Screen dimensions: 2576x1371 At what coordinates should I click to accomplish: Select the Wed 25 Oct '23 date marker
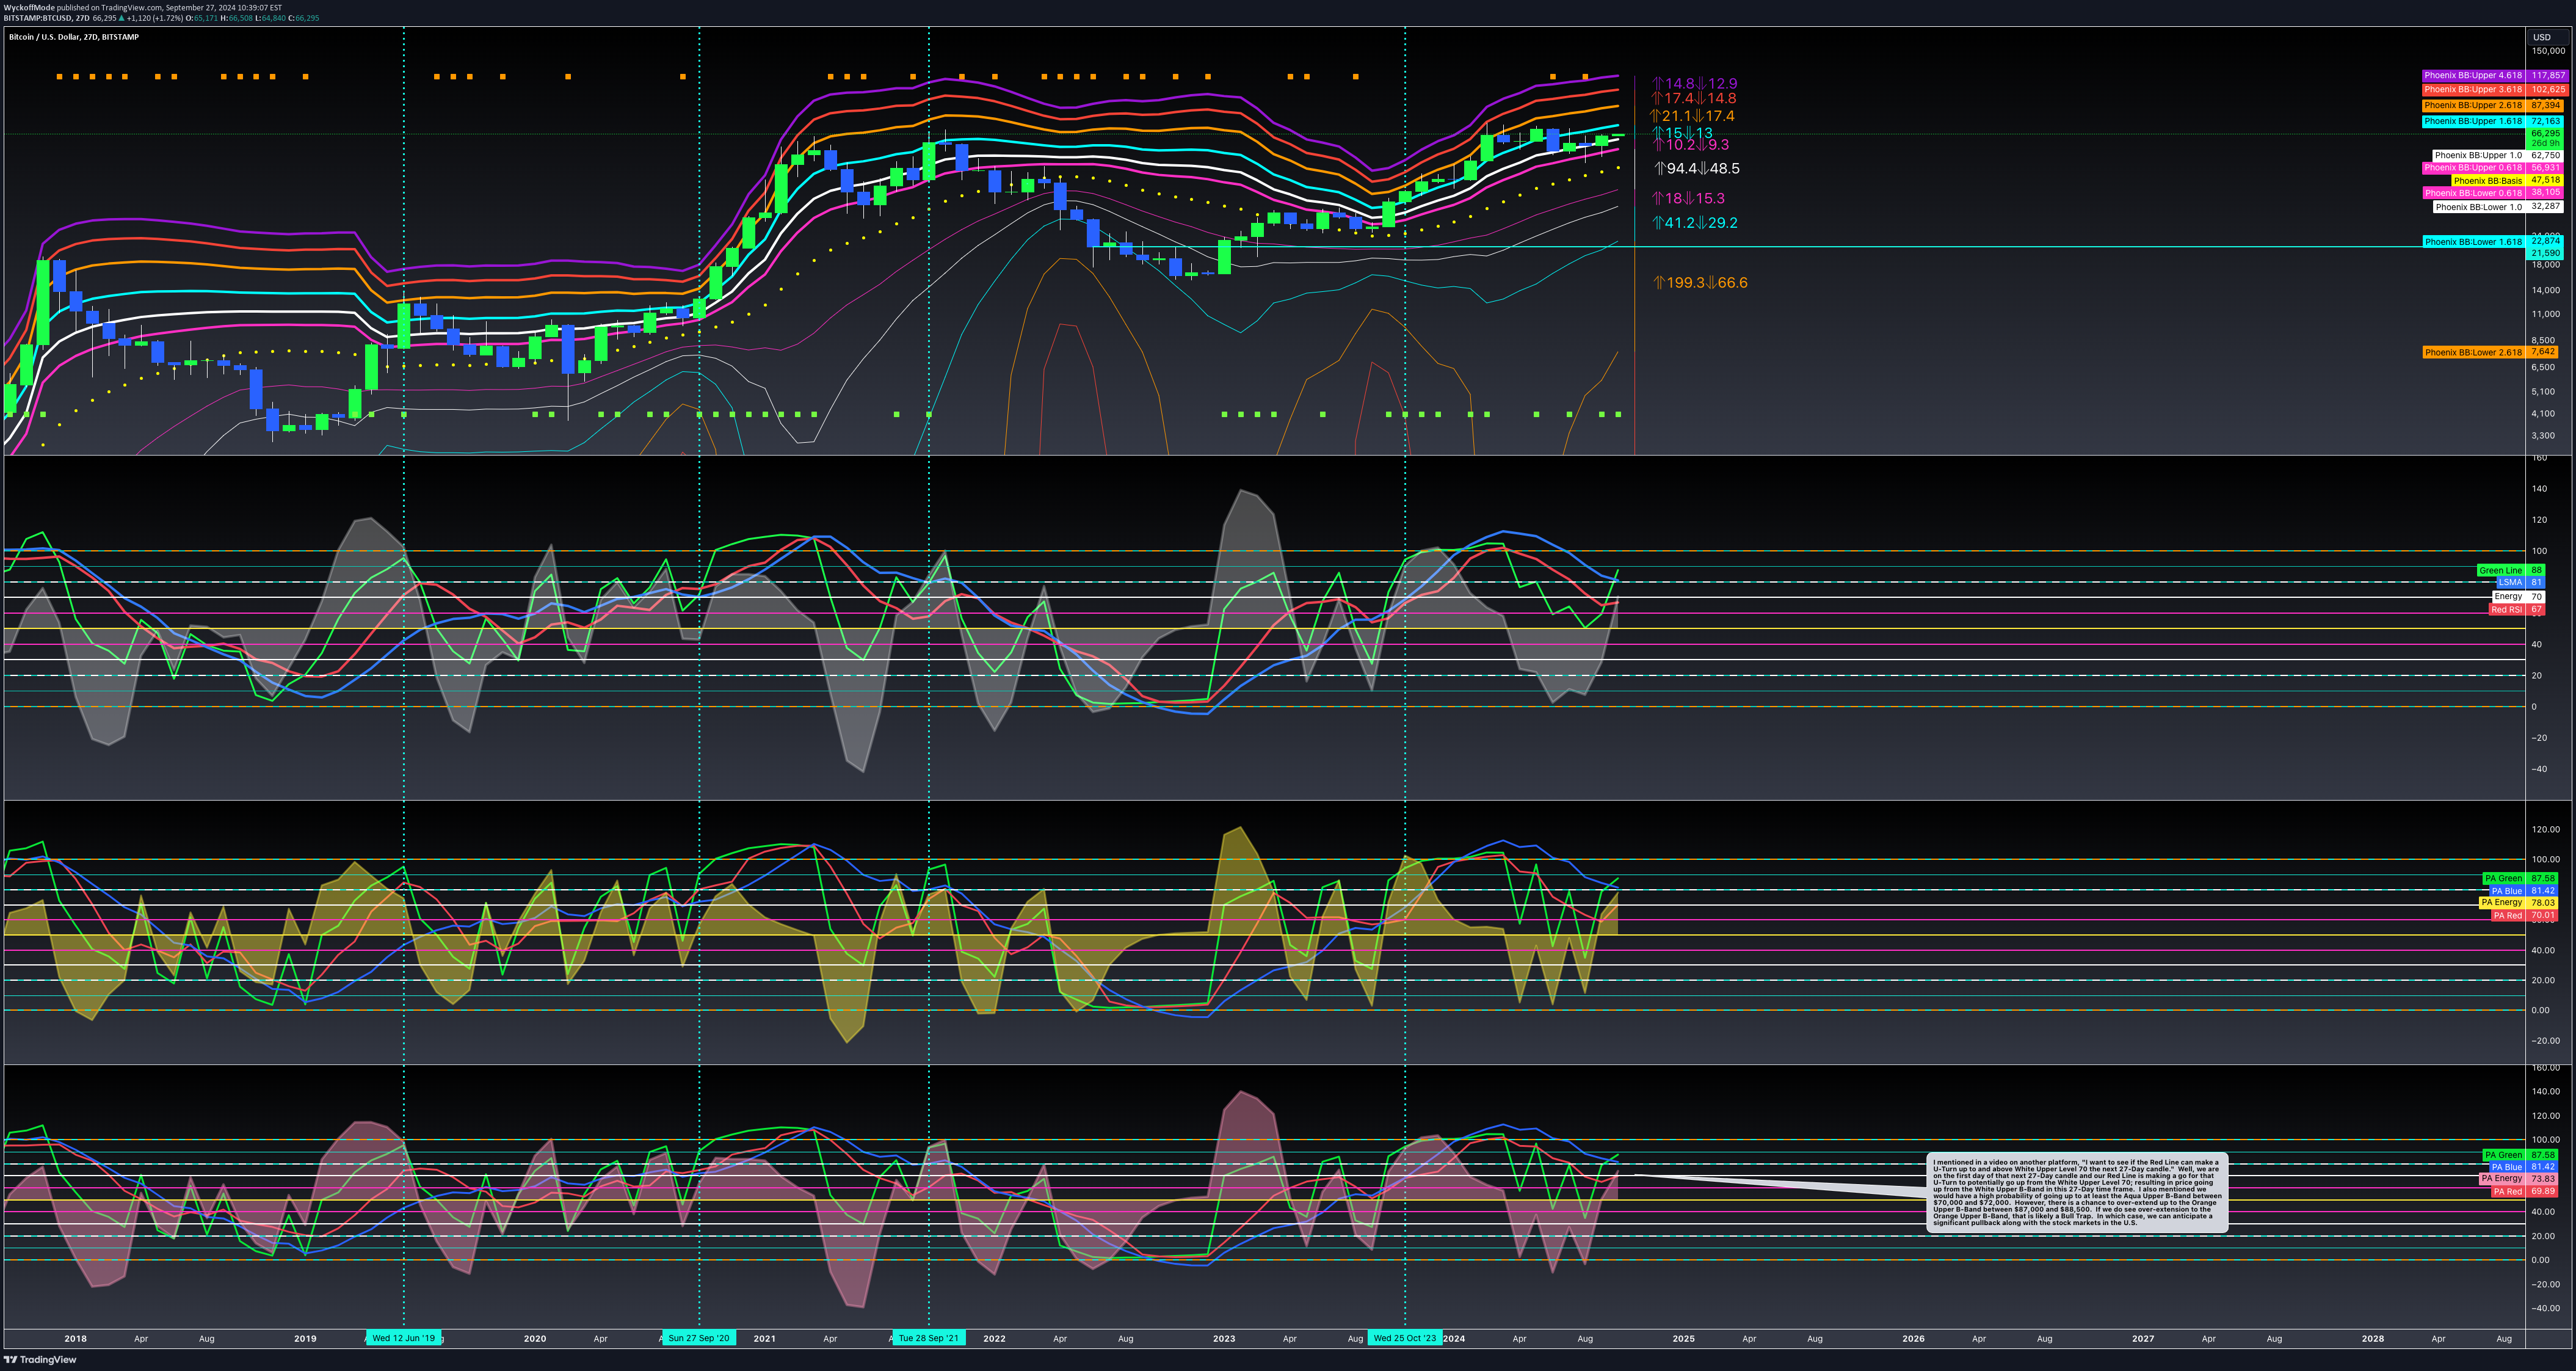1405,1338
